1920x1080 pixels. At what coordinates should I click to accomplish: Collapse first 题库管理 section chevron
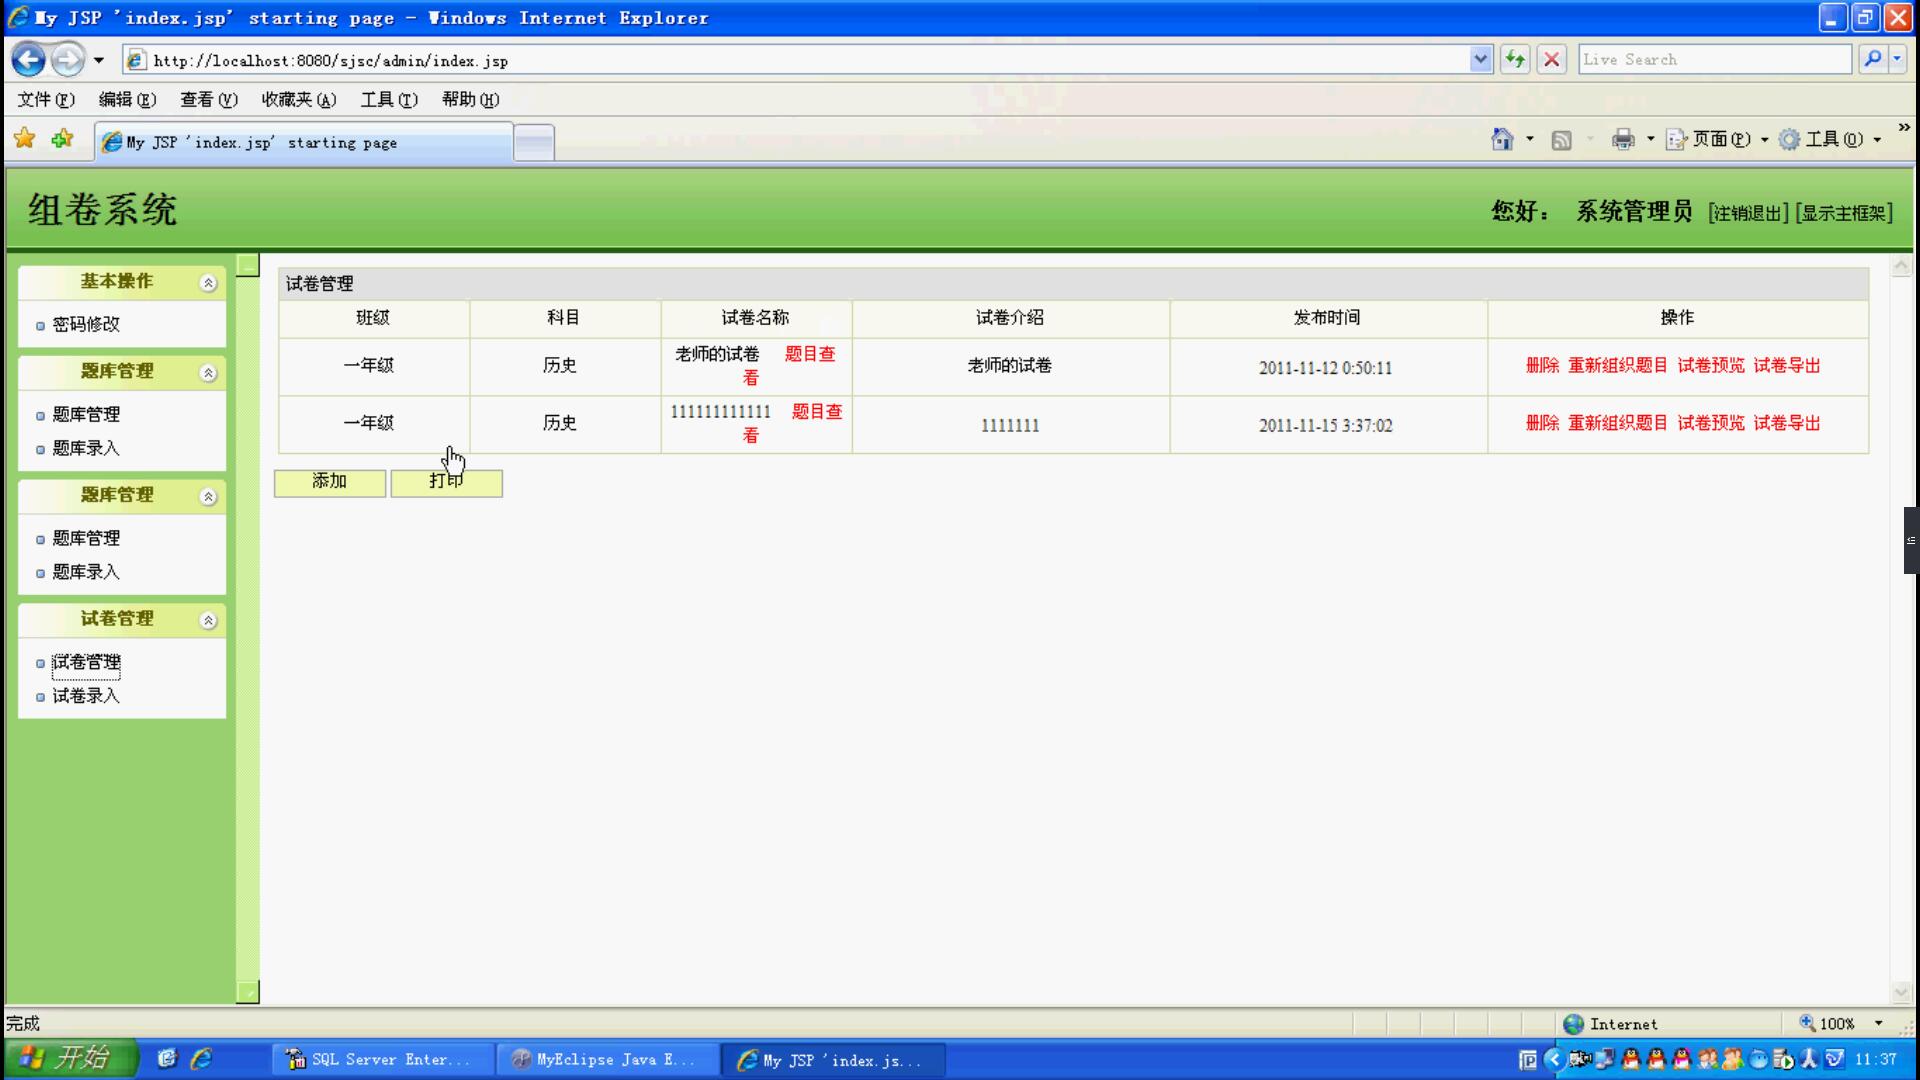pyautogui.click(x=208, y=373)
